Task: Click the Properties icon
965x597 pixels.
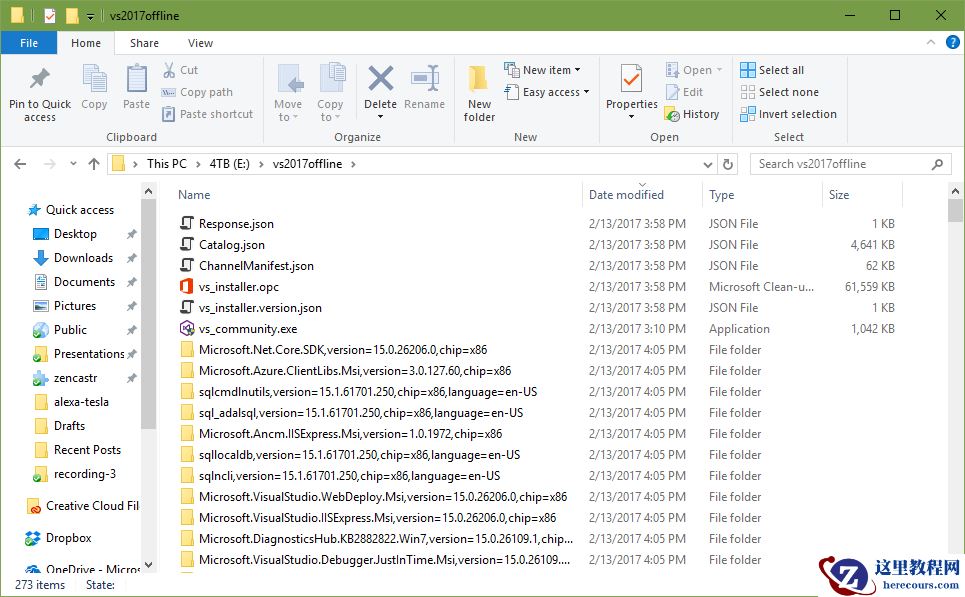Action: (x=631, y=79)
